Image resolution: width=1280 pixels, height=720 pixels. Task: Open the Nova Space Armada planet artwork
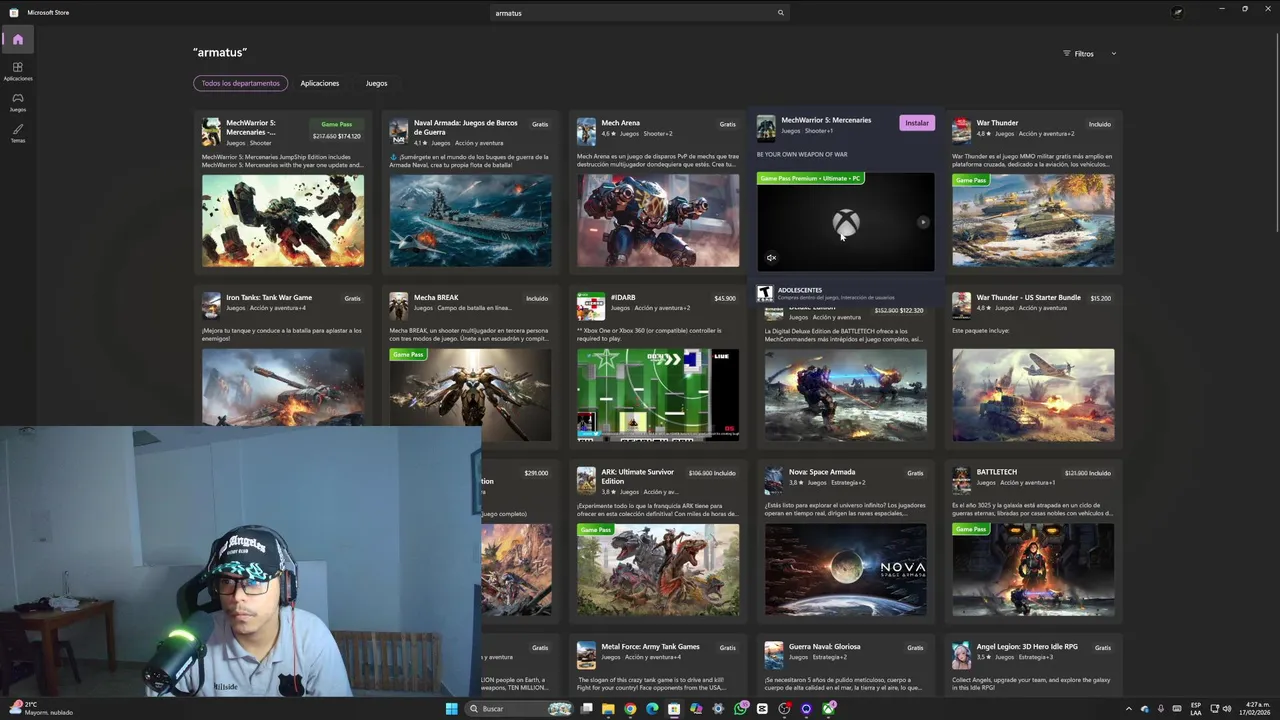click(846, 570)
